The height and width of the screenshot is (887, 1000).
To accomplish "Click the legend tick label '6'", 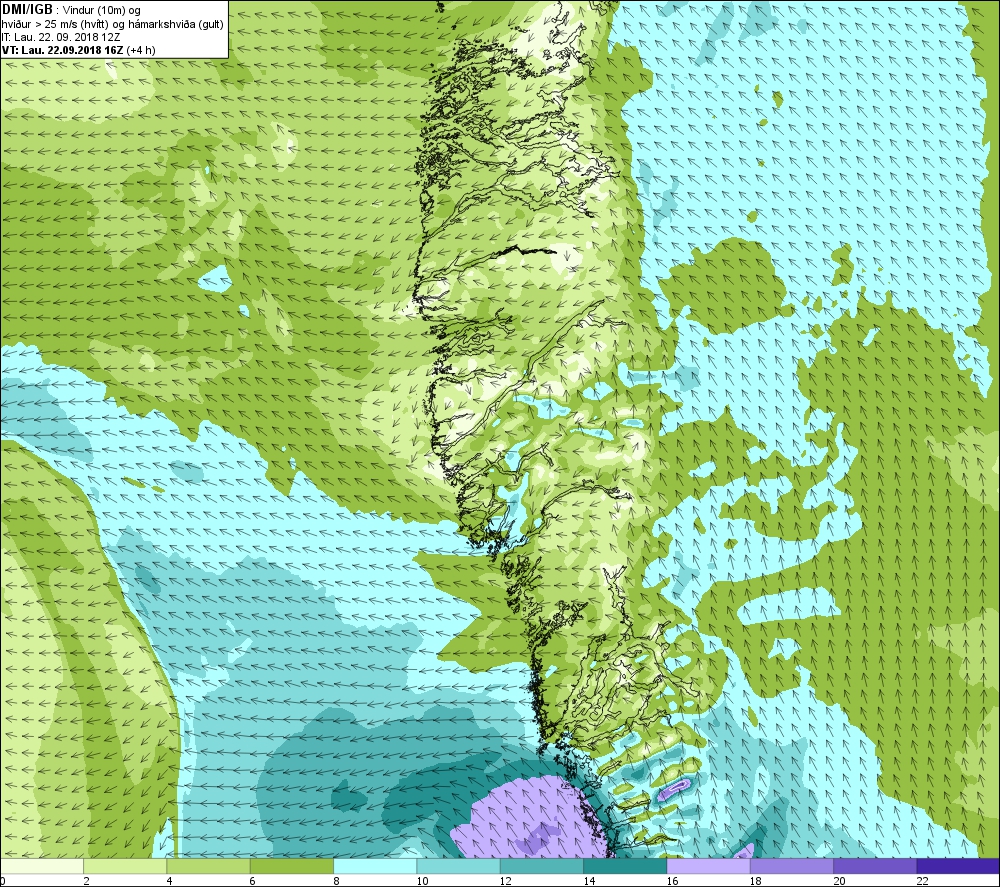I will [x=253, y=881].
